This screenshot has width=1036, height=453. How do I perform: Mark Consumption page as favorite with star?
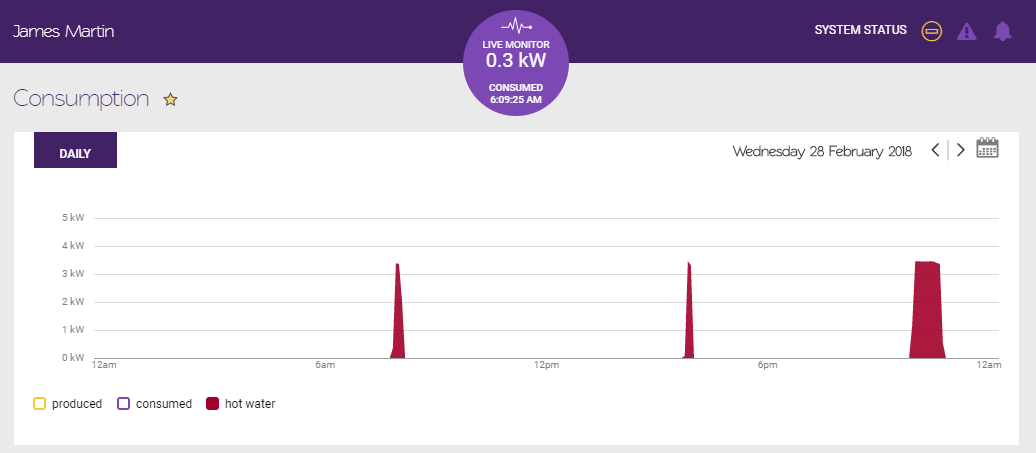point(170,99)
